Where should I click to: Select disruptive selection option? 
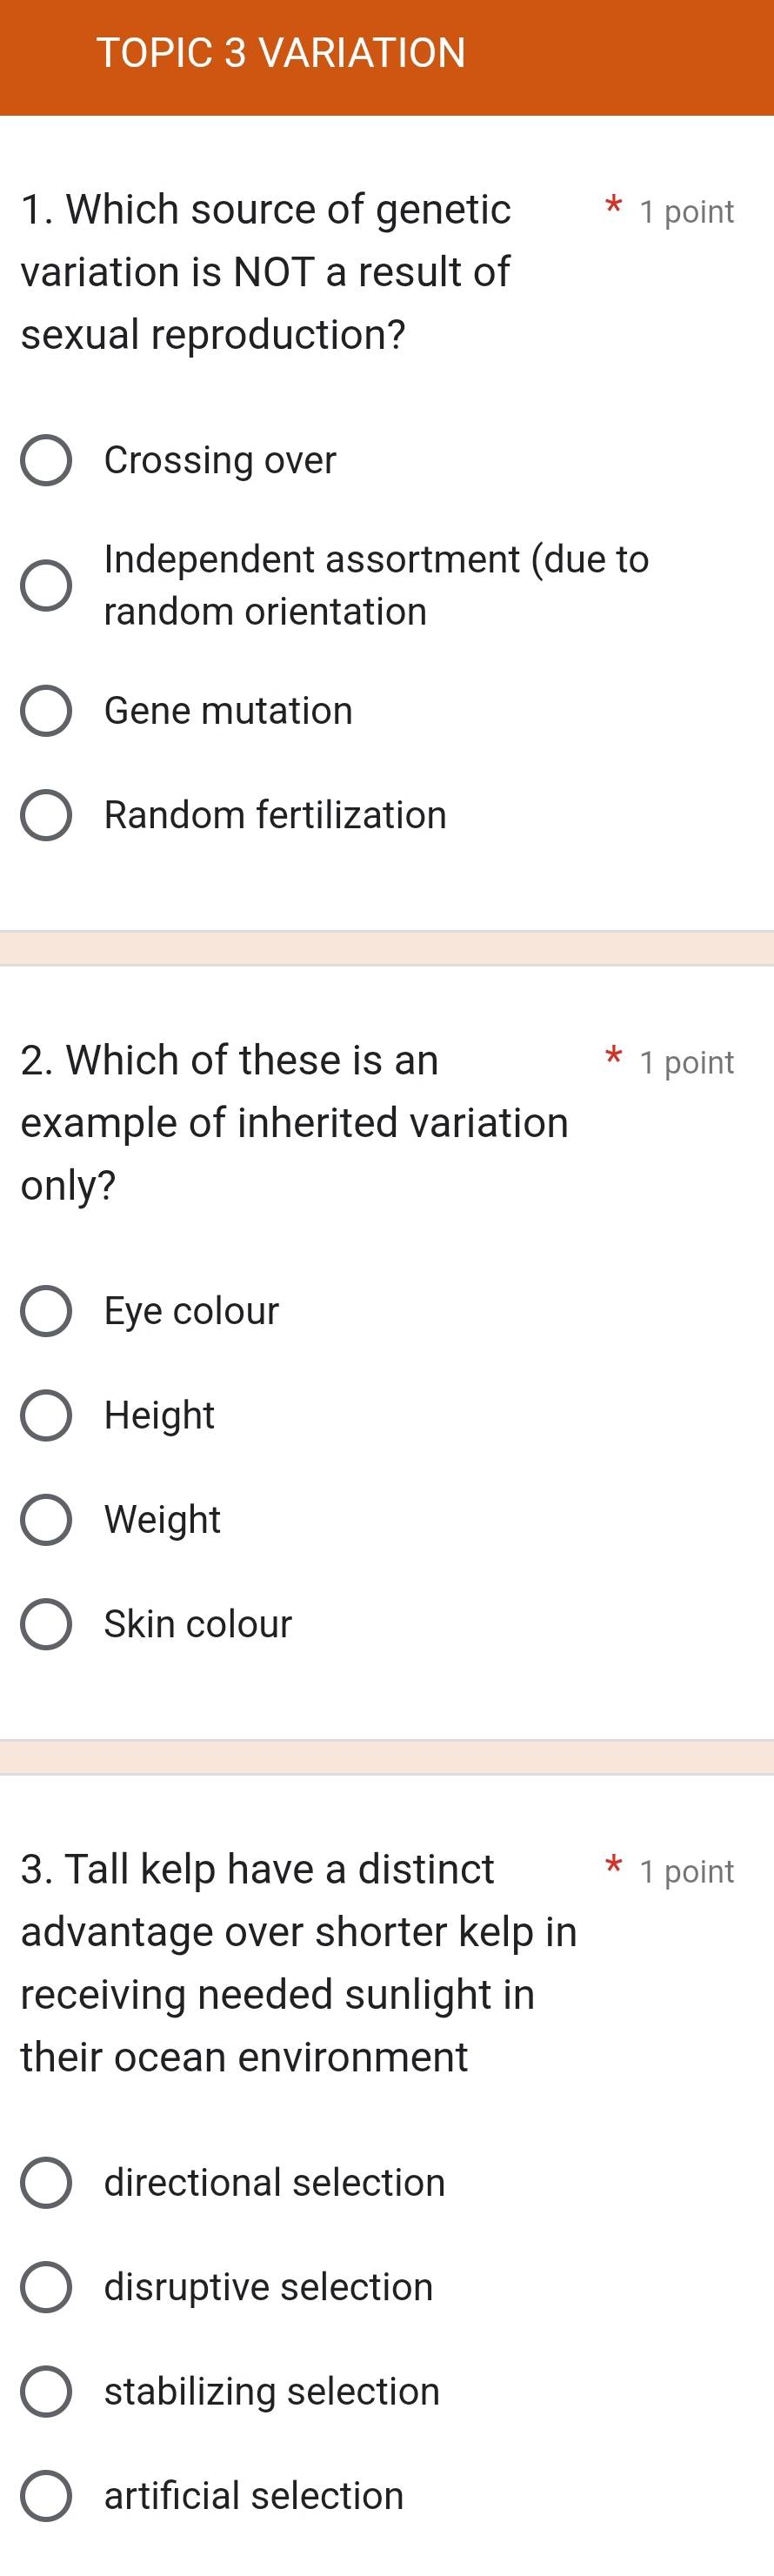click(46, 2288)
